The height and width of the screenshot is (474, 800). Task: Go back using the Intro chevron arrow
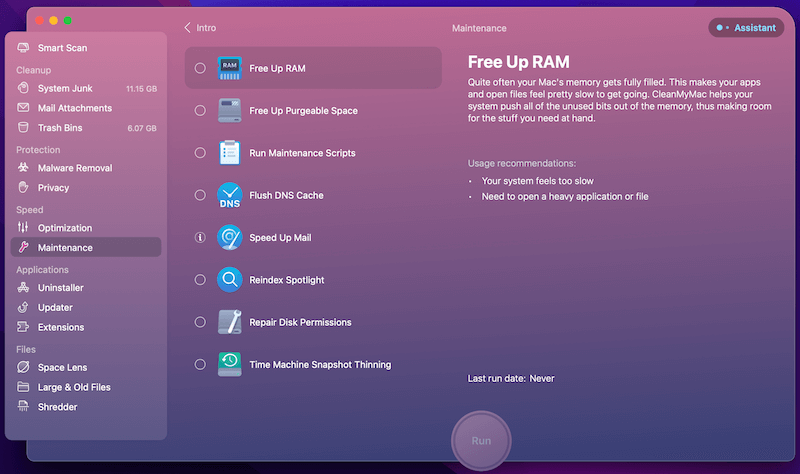pyautogui.click(x=187, y=28)
